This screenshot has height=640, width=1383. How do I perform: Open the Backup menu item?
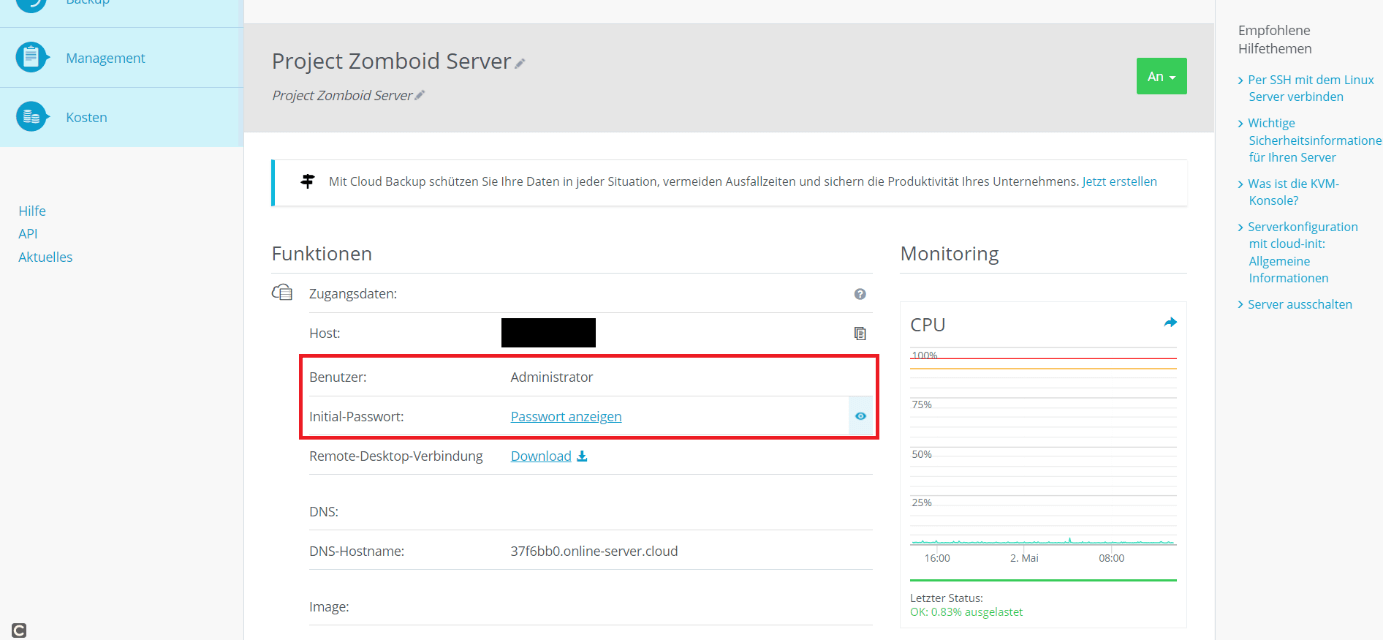tap(88, 3)
